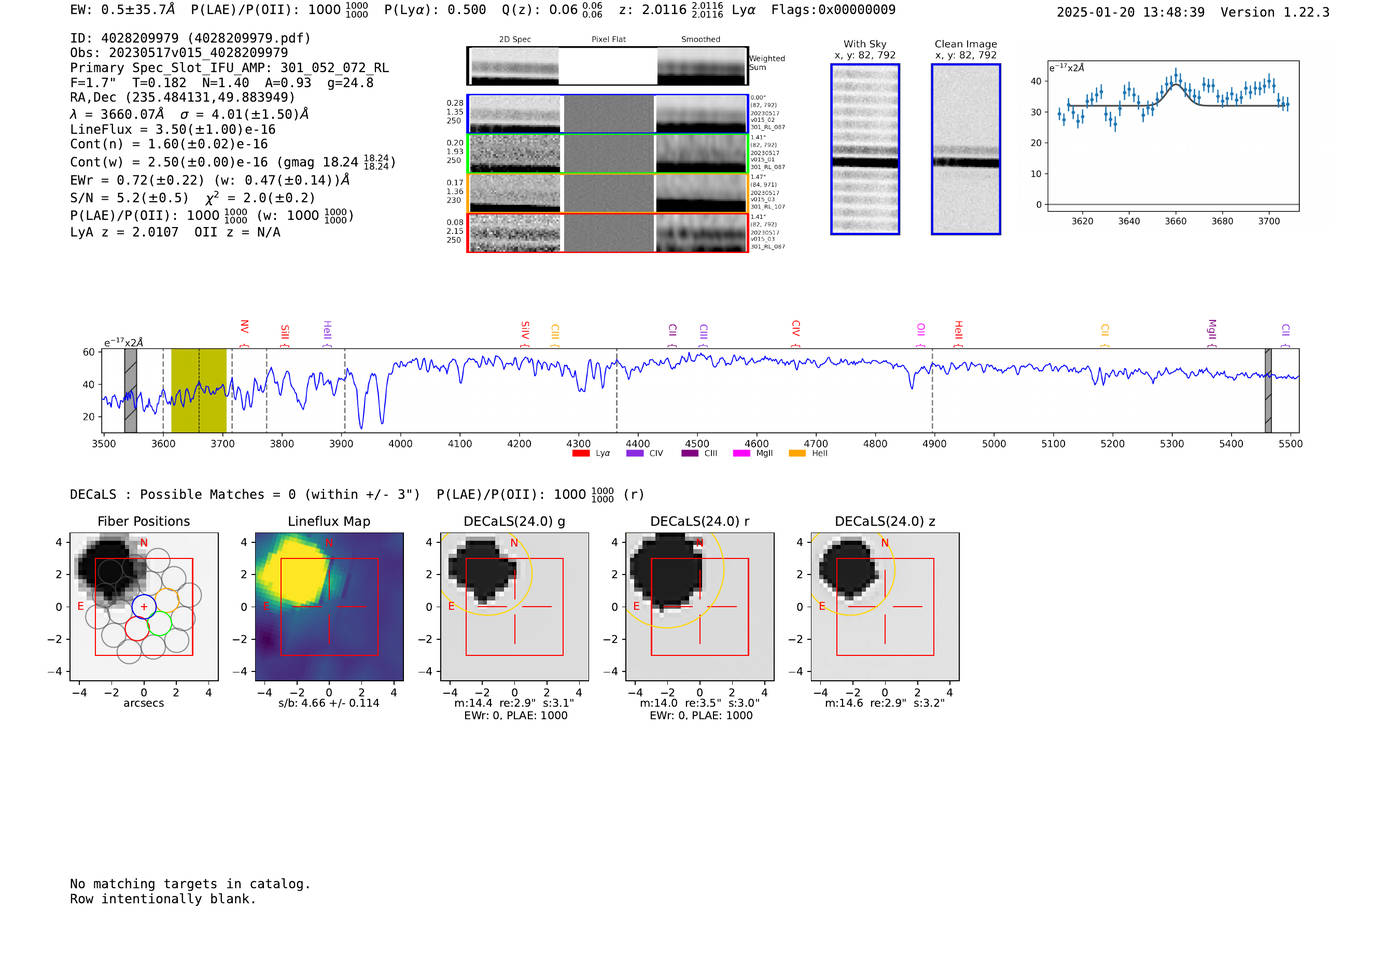
Task: Click the NV line marker above the spectrum
Action: (x=244, y=332)
